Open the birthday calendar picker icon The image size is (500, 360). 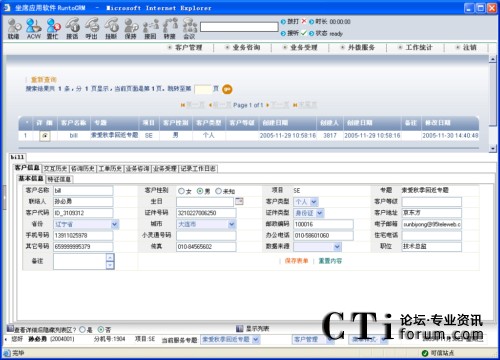(x=239, y=201)
